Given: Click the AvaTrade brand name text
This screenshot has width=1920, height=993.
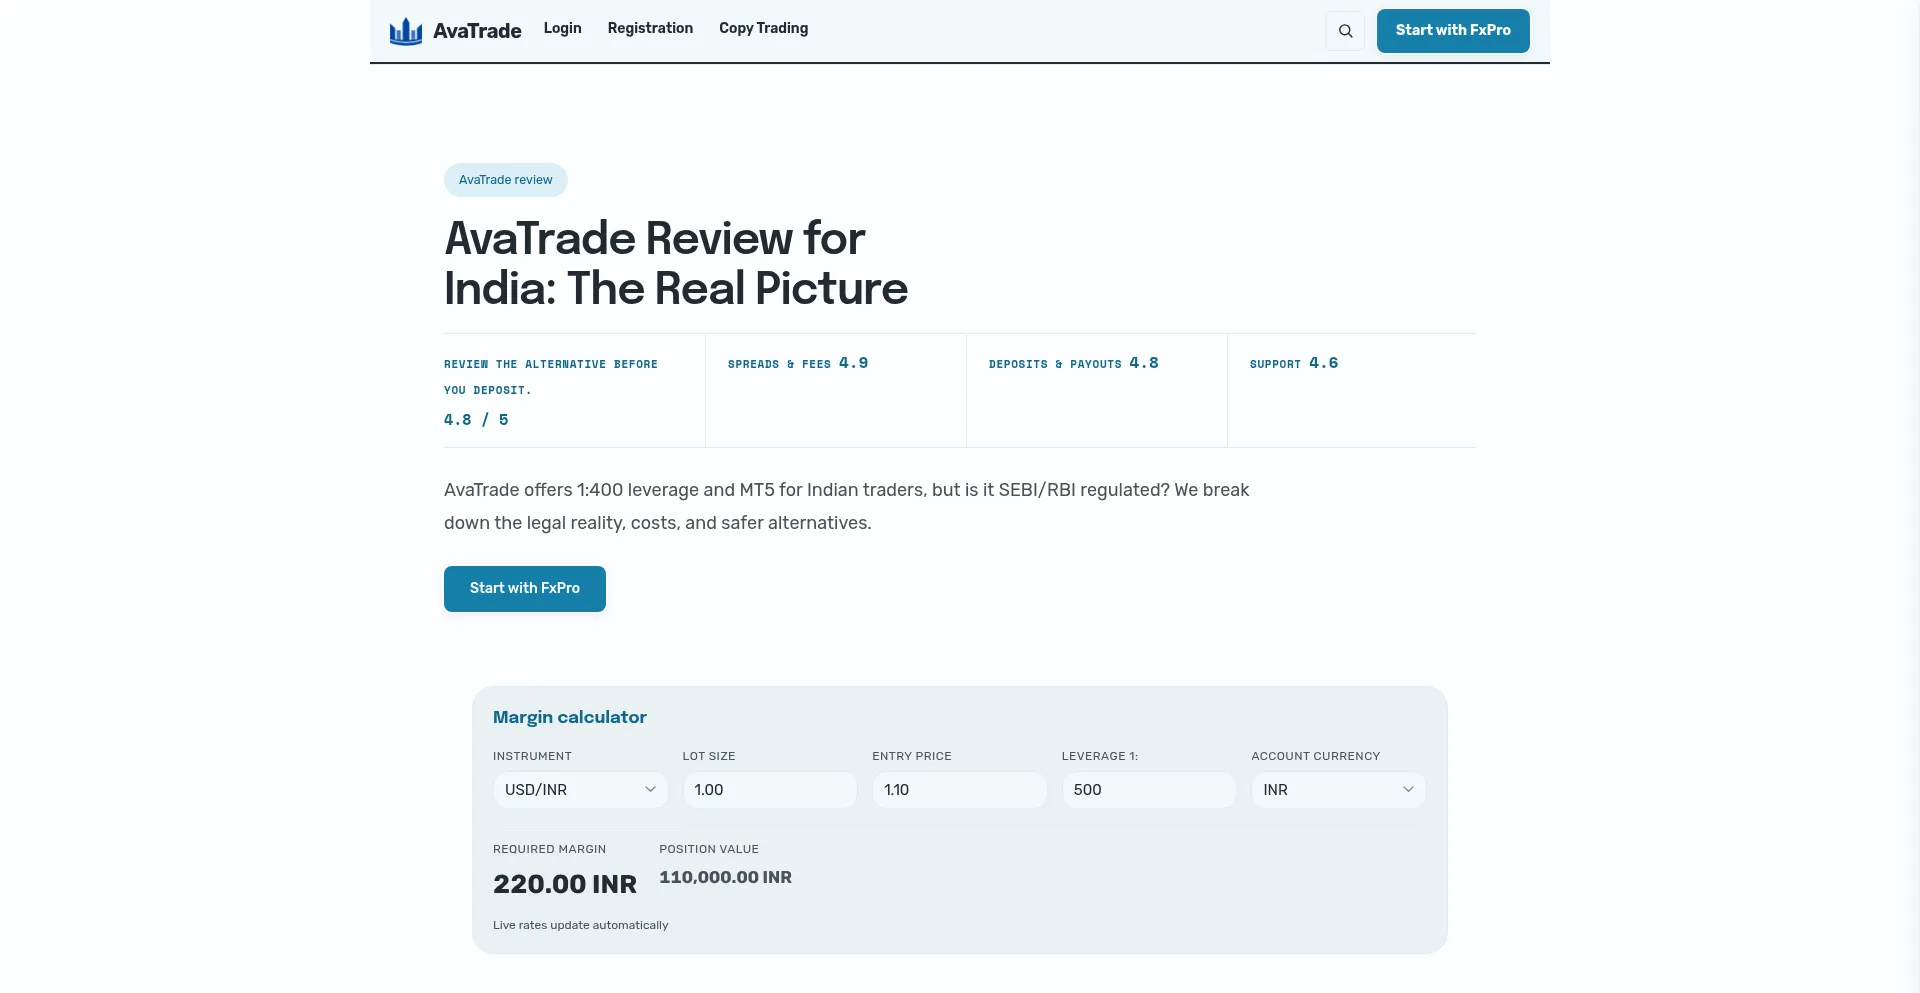Looking at the screenshot, I should click(x=477, y=31).
